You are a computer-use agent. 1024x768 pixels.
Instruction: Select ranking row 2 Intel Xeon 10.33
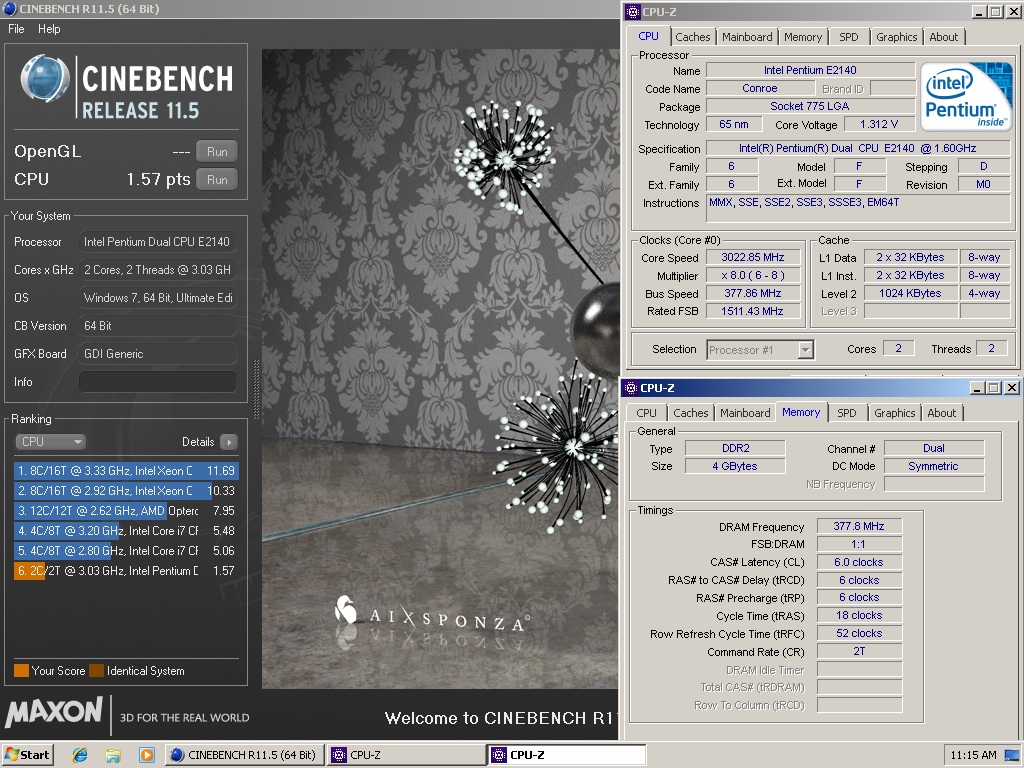pos(126,490)
